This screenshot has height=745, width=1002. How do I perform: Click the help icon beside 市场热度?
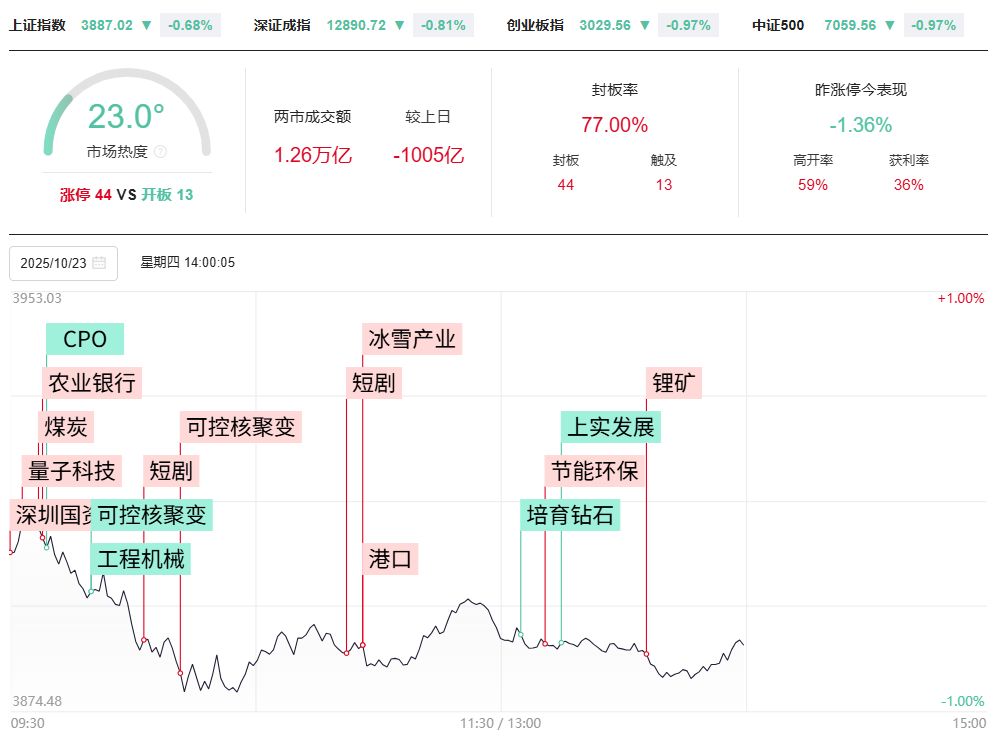tap(161, 152)
